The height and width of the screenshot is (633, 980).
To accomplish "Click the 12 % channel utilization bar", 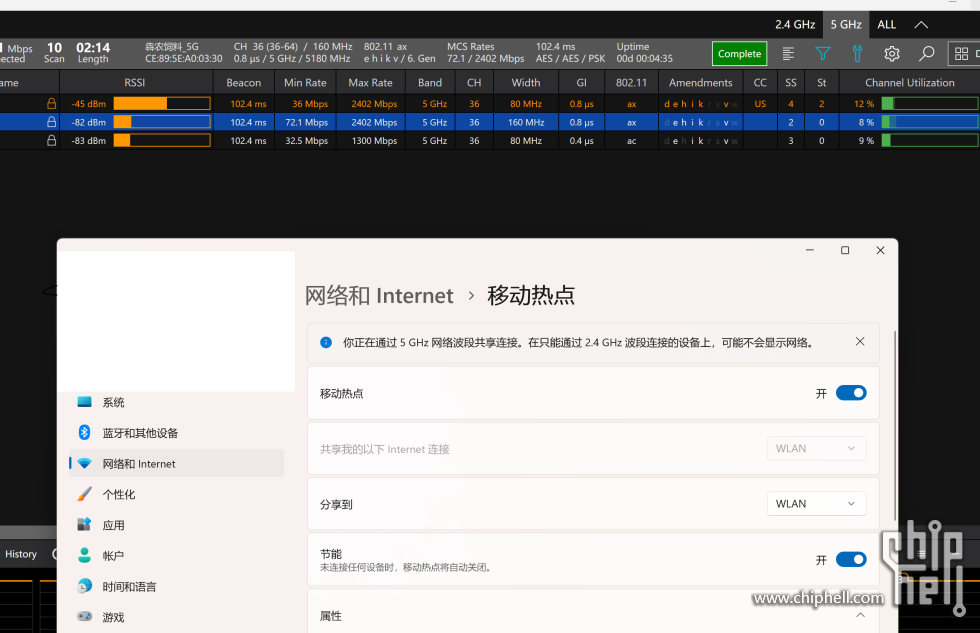I will (930, 104).
